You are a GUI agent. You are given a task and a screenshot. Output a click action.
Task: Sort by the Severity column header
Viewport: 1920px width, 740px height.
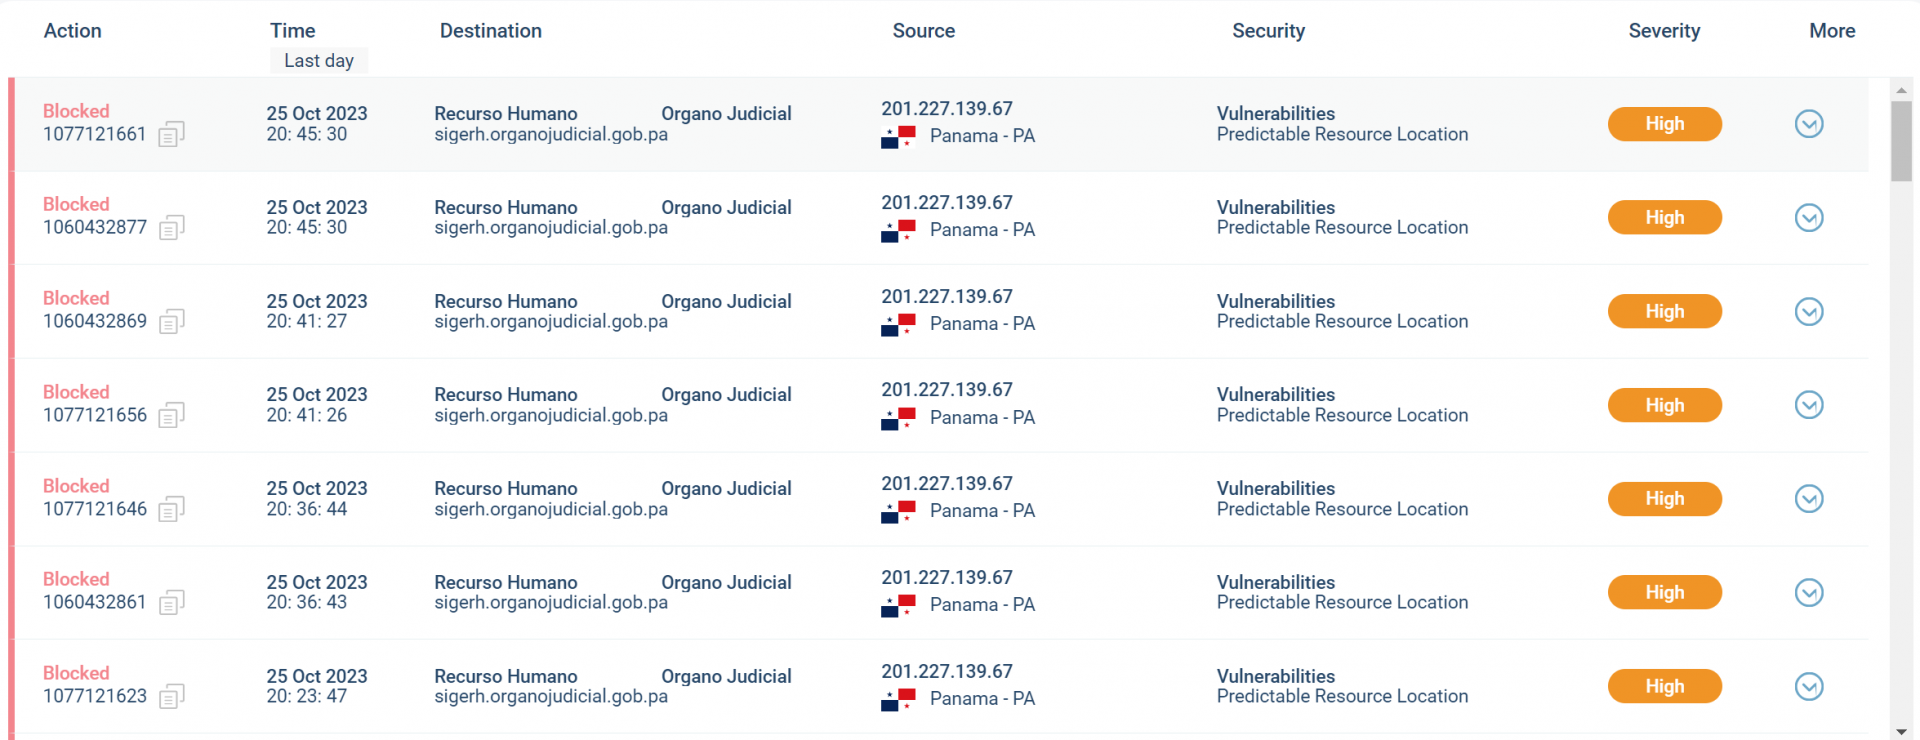[1664, 31]
